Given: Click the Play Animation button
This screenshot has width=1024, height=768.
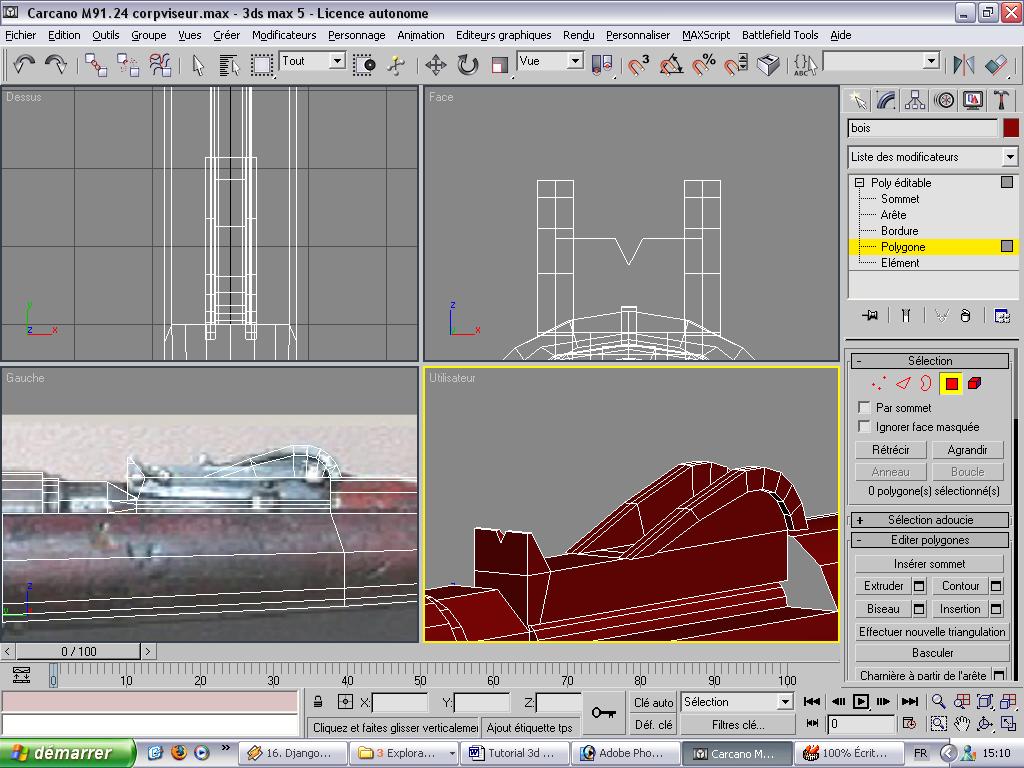Looking at the screenshot, I should point(861,701).
